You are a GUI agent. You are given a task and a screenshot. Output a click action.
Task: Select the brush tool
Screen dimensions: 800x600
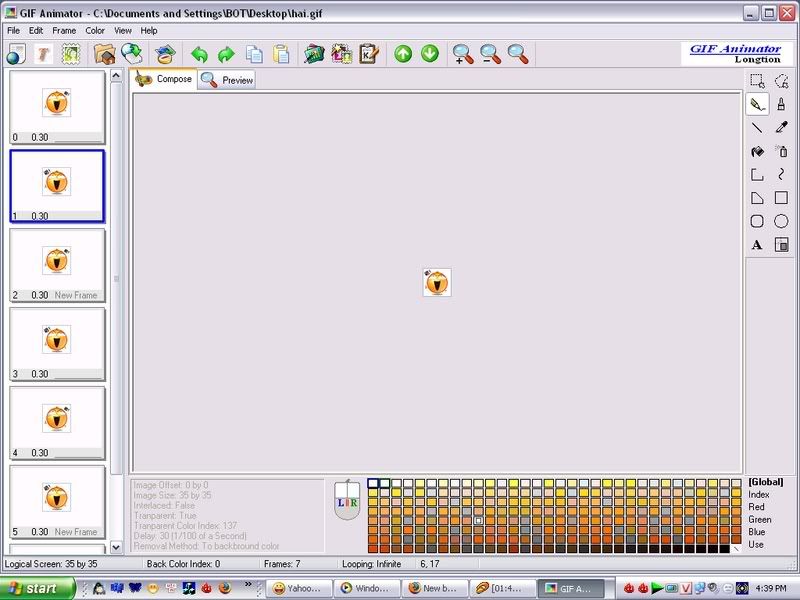coord(781,104)
